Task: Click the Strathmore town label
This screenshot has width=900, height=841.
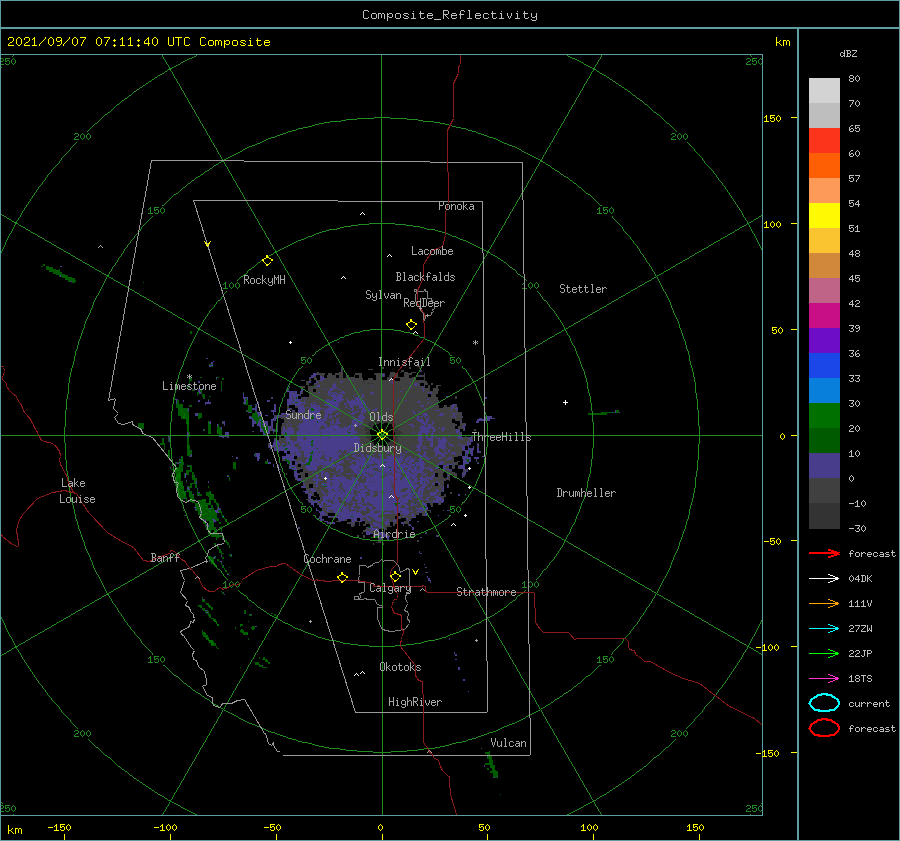Action: (486, 592)
